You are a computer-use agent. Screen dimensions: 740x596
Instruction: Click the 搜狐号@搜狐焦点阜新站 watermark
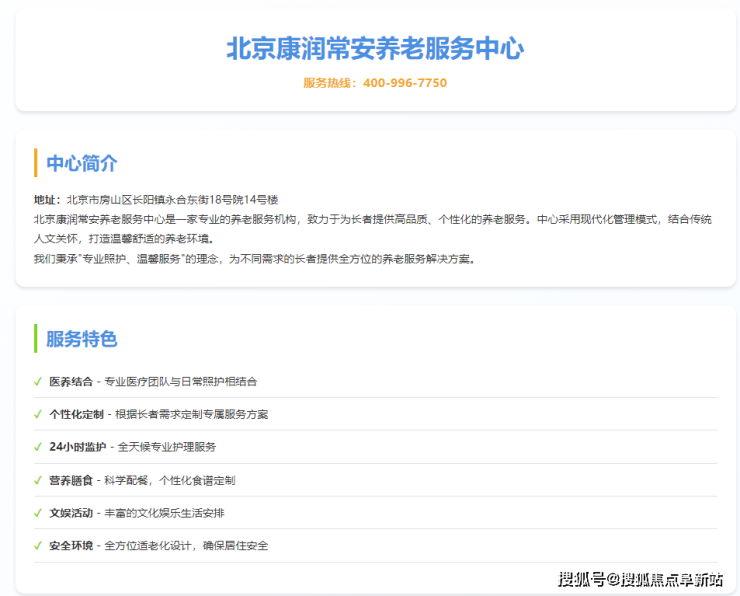tap(640, 578)
